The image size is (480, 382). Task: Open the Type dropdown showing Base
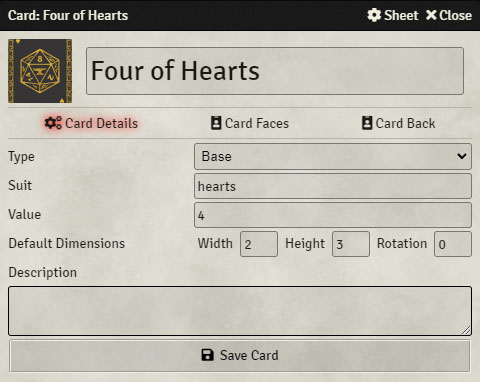333,156
